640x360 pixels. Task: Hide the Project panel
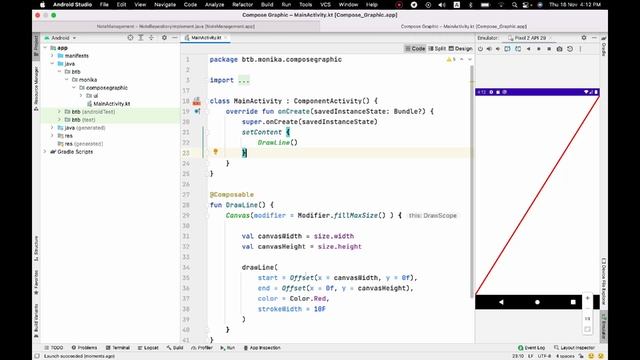pyautogui.click(x=174, y=38)
